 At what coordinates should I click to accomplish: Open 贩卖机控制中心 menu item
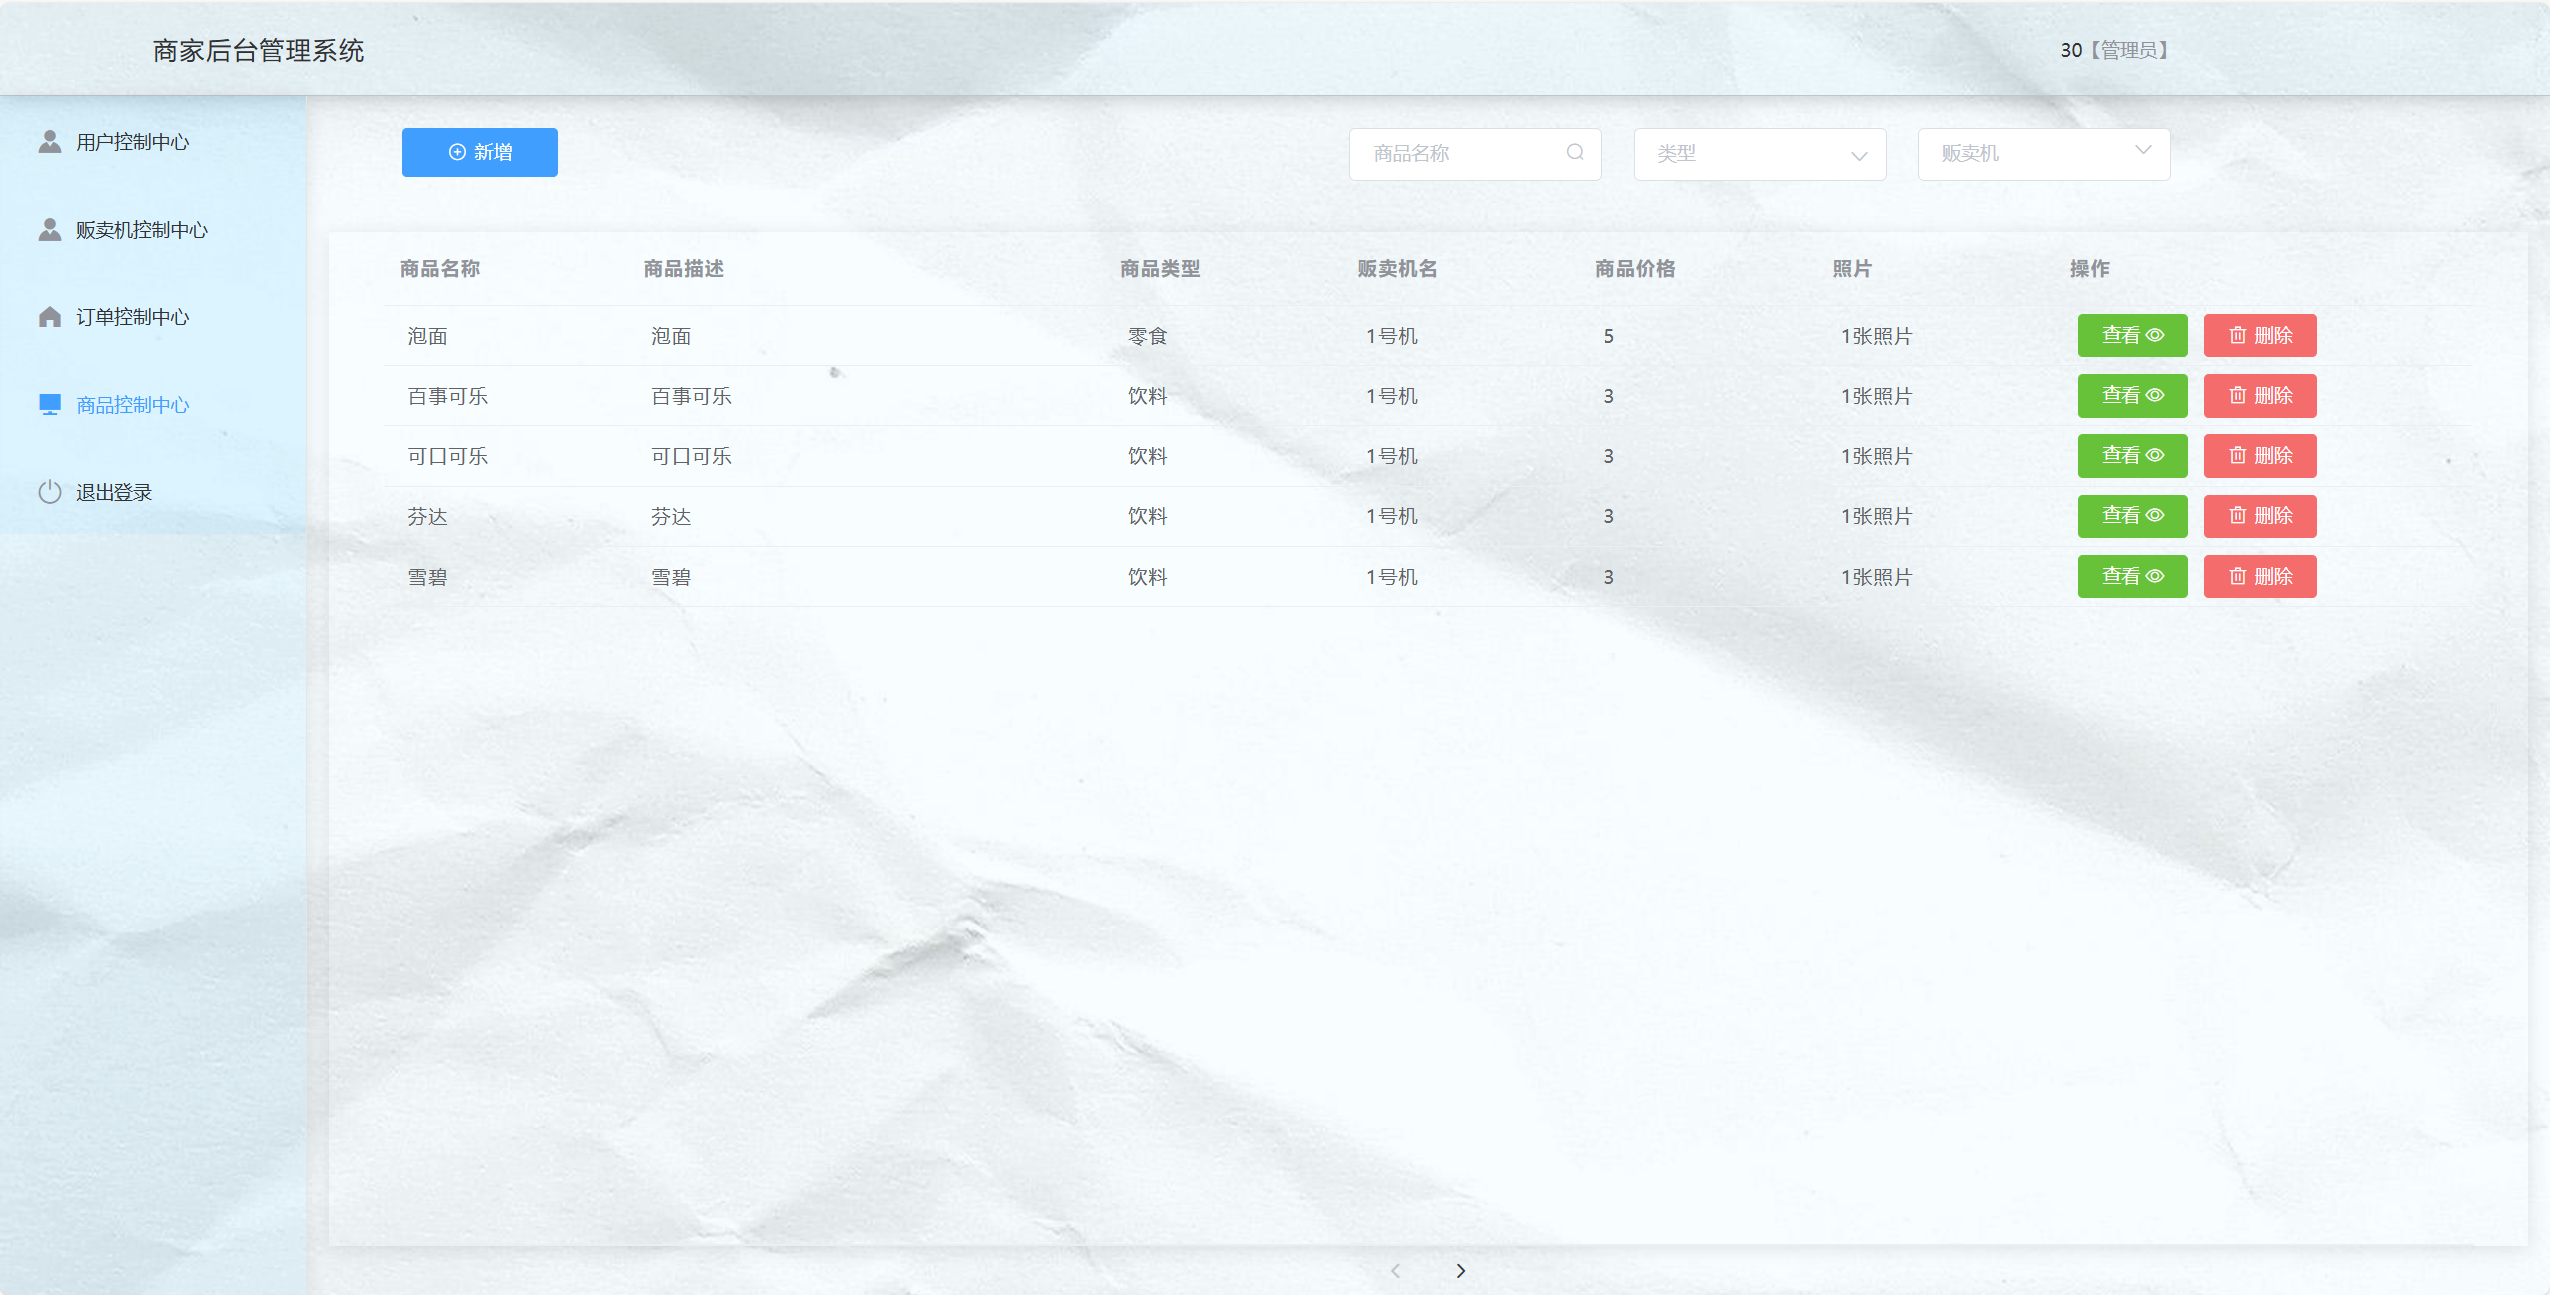pyautogui.click(x=141, y=230)
